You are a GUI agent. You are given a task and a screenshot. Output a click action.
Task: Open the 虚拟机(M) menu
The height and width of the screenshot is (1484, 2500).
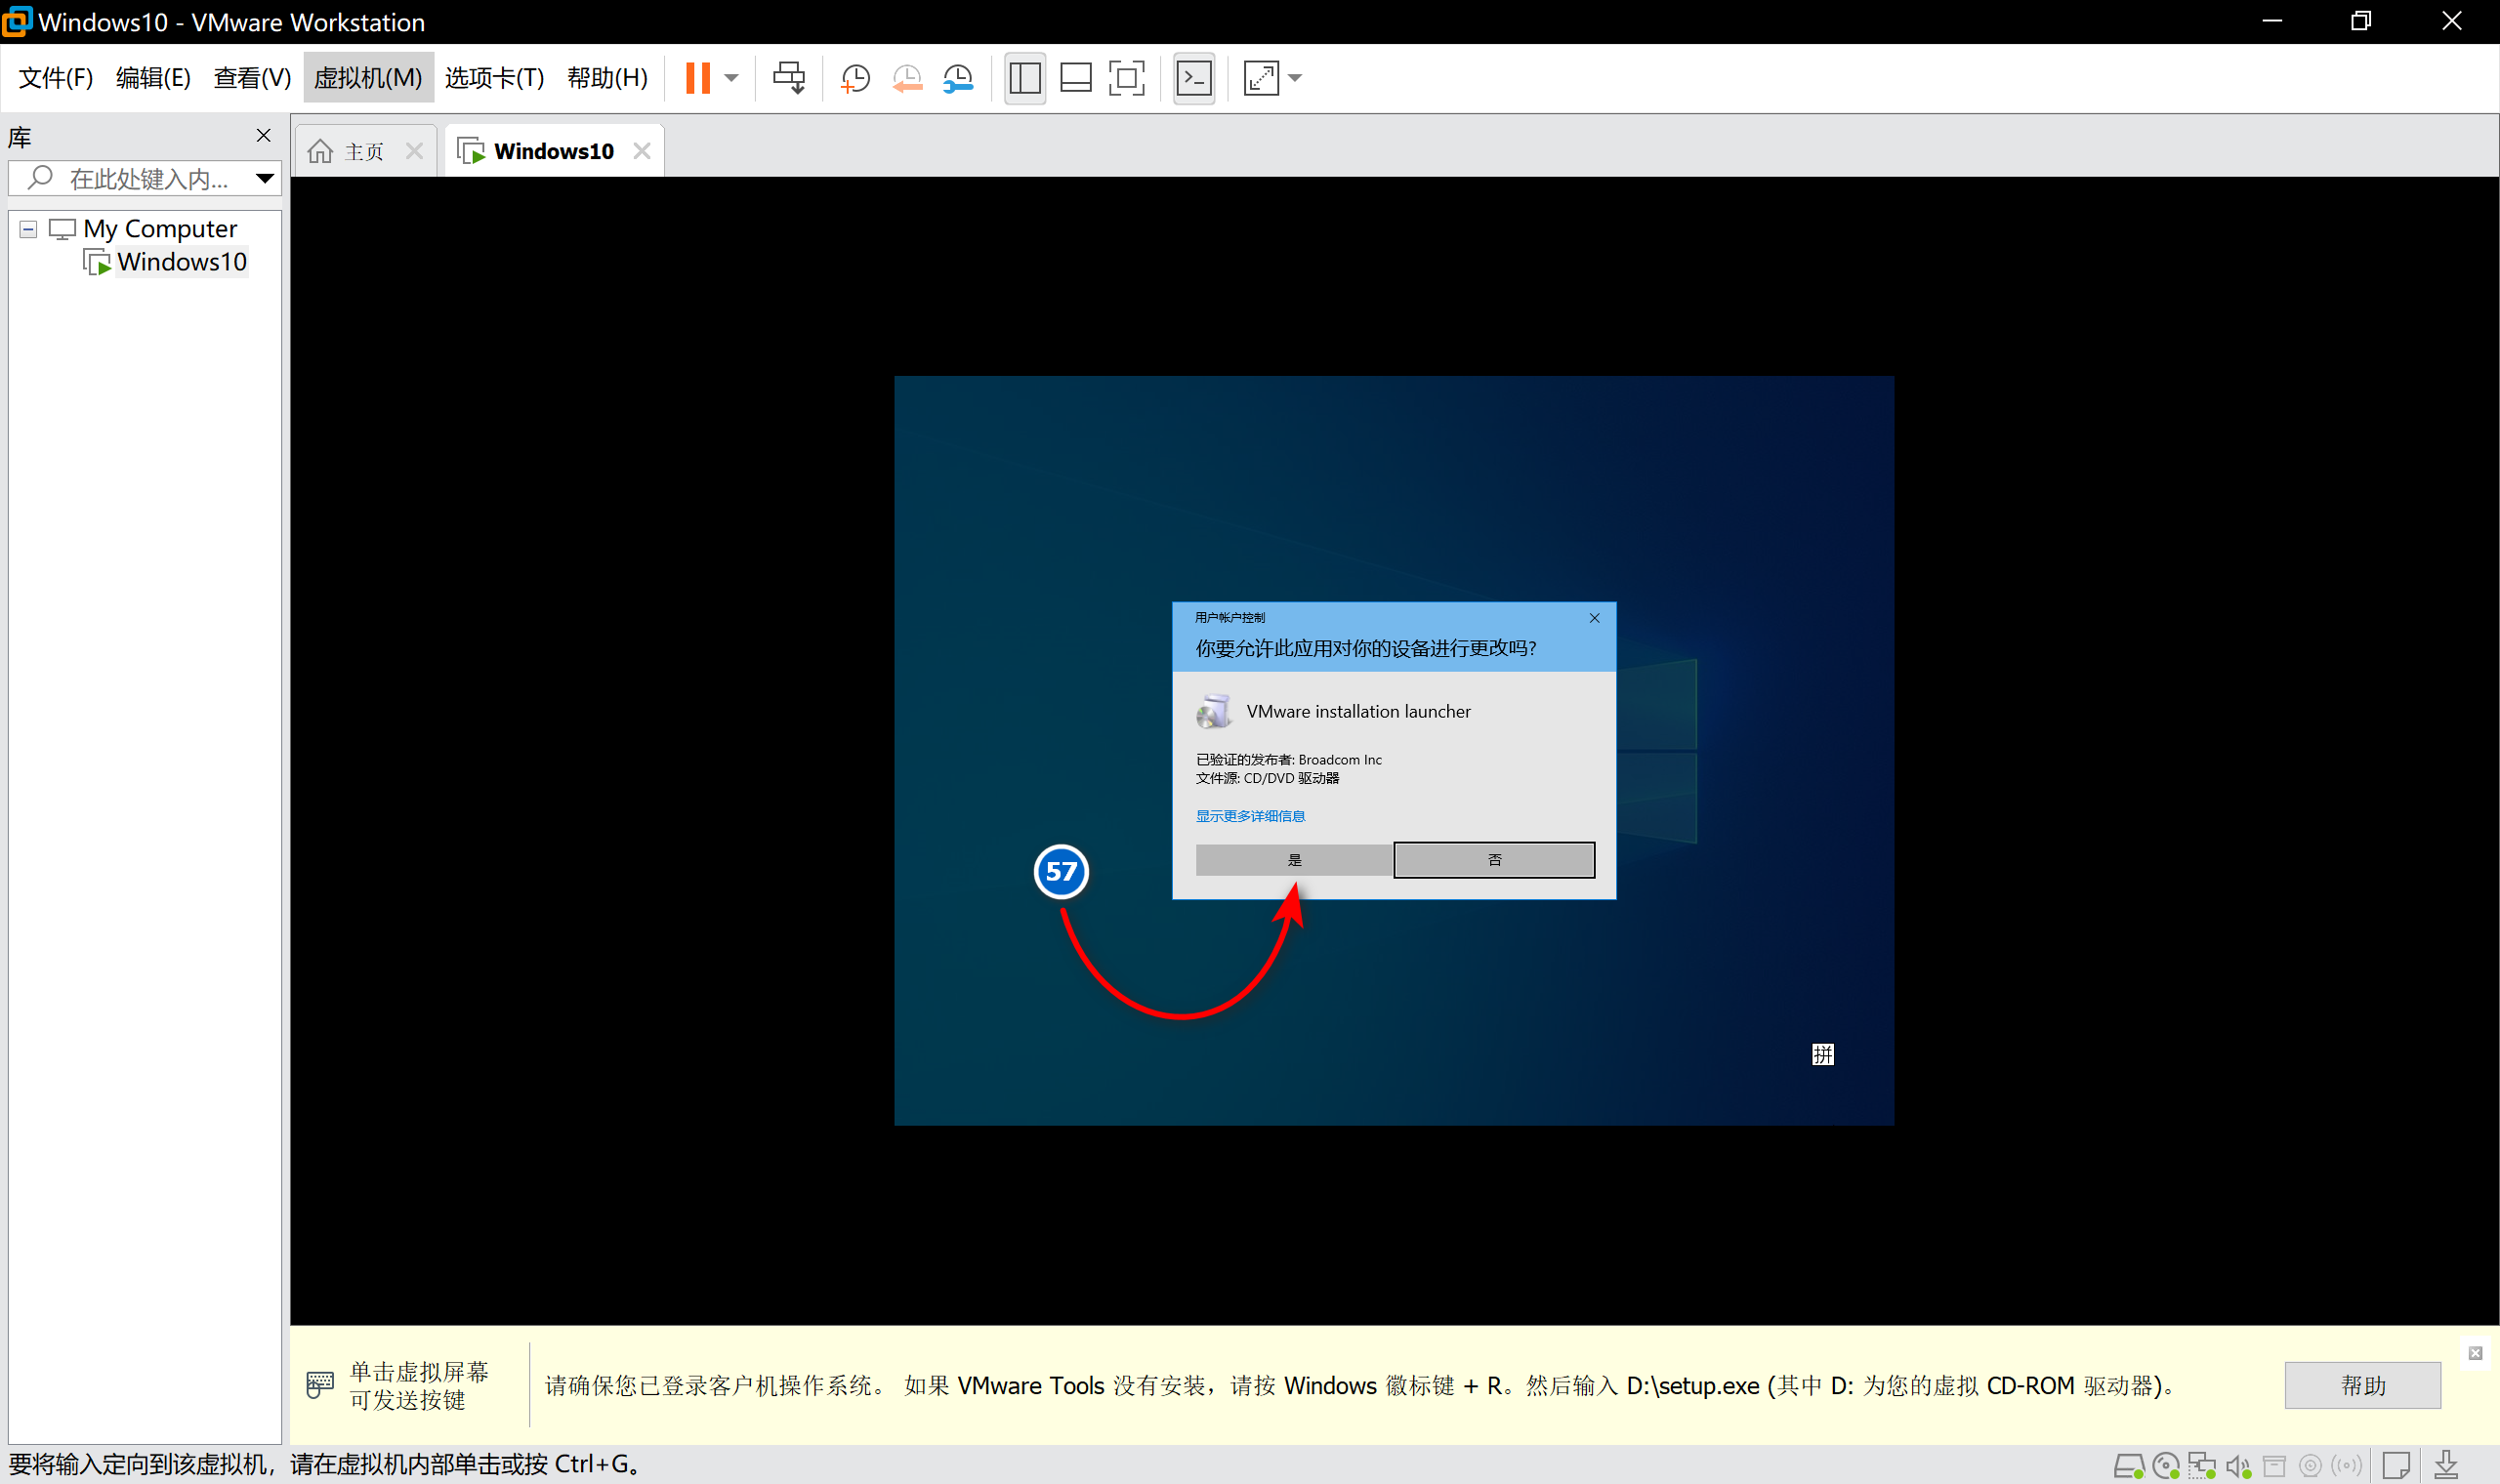(x=368, y=78)
